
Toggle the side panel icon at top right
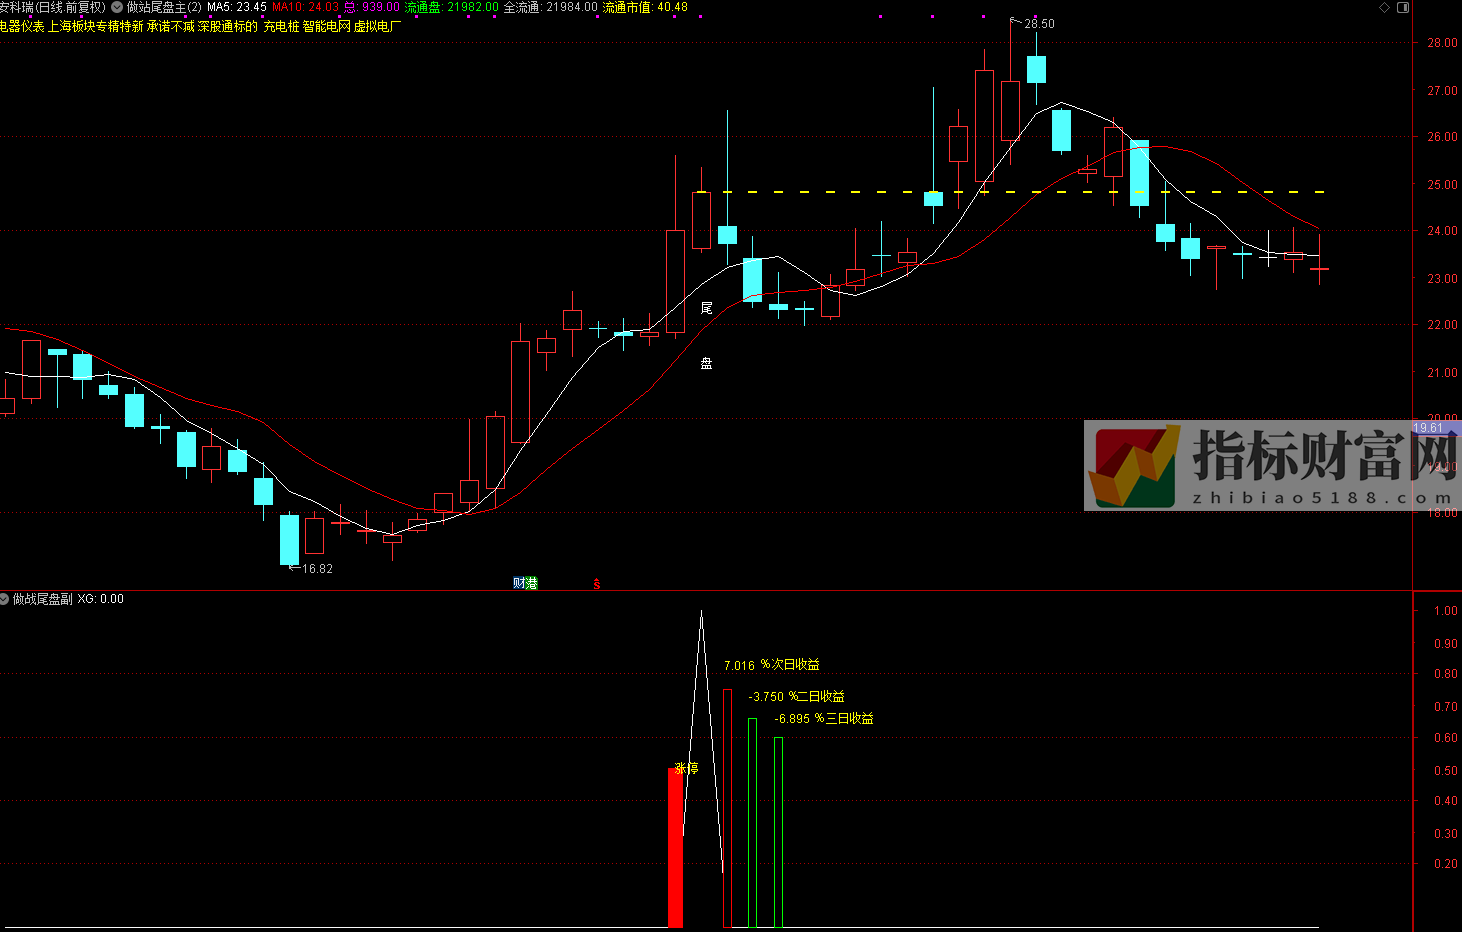click(x=1403, y=7)
